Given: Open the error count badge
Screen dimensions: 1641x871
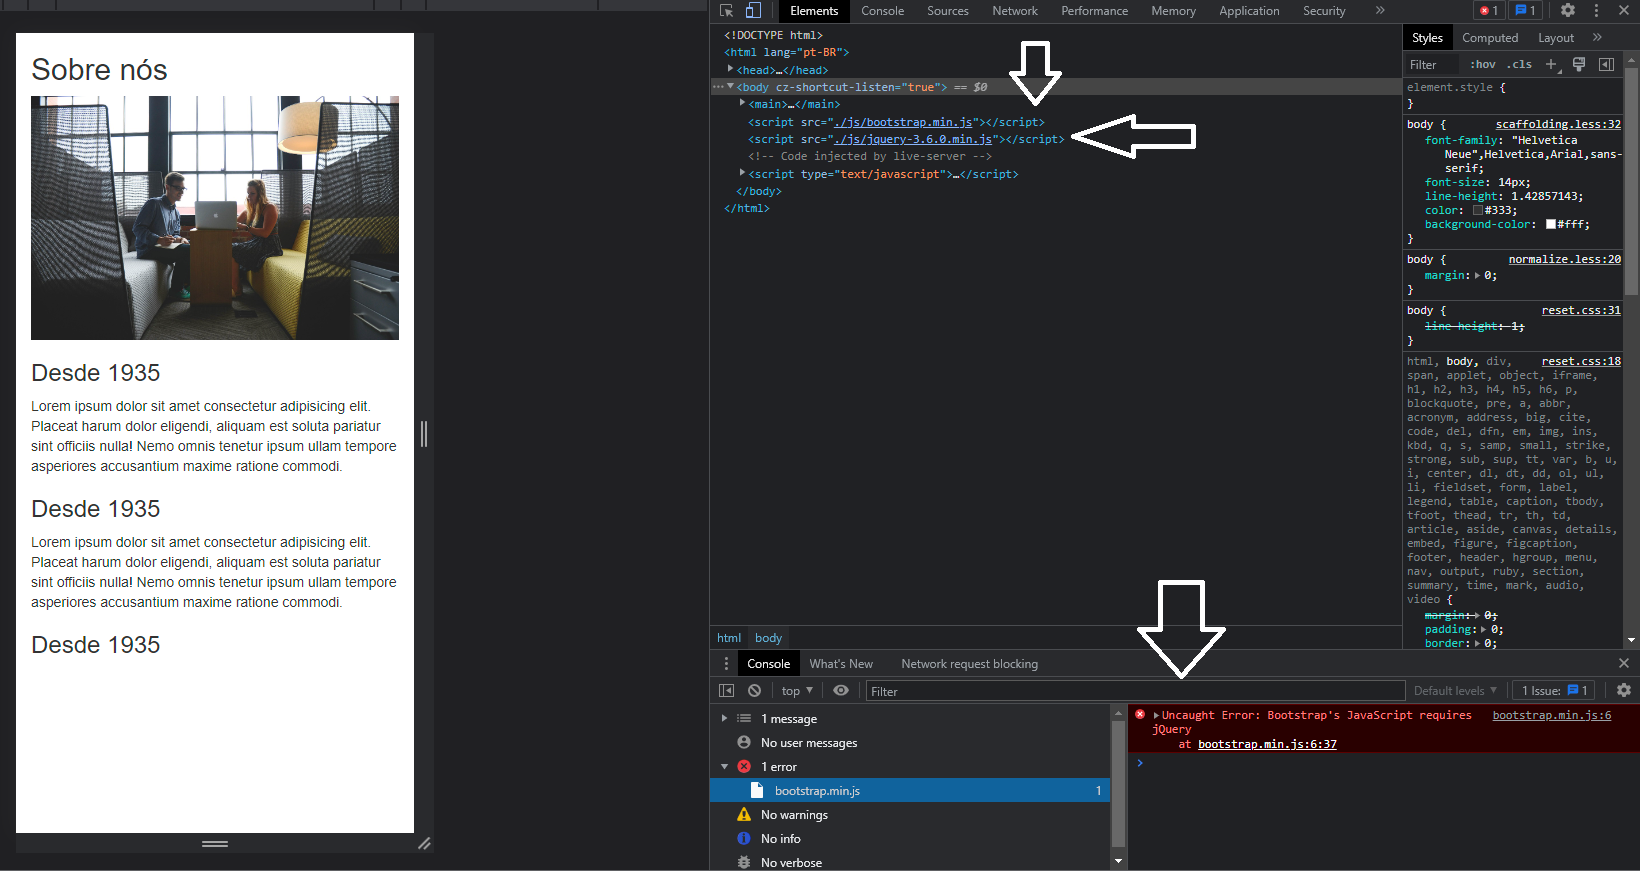Looking at the screenshot, I should point(1489,11).
